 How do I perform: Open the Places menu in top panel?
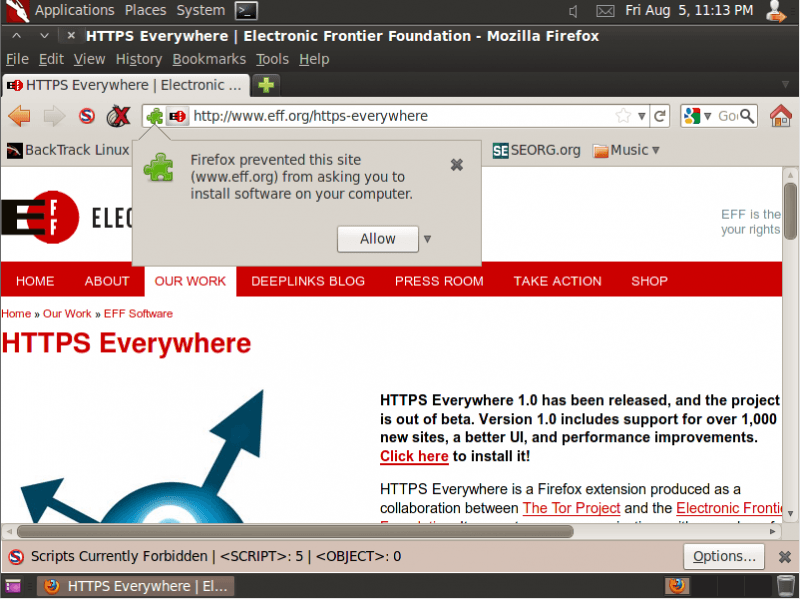pyautogui.click(x=145, y=10)
